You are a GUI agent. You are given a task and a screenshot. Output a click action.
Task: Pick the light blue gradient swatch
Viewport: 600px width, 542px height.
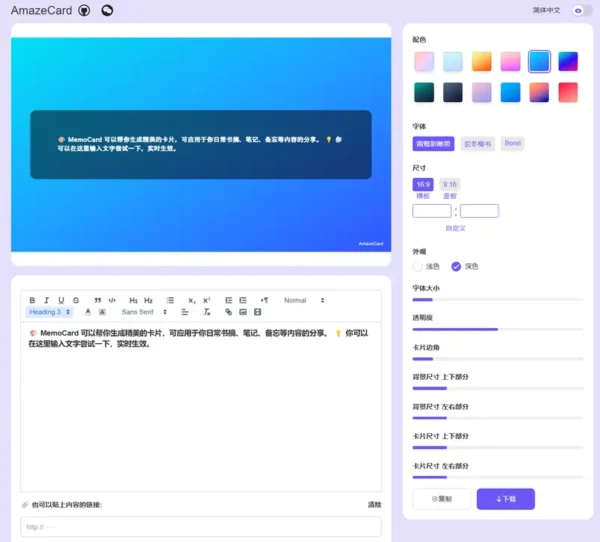[x=453, y=61]
